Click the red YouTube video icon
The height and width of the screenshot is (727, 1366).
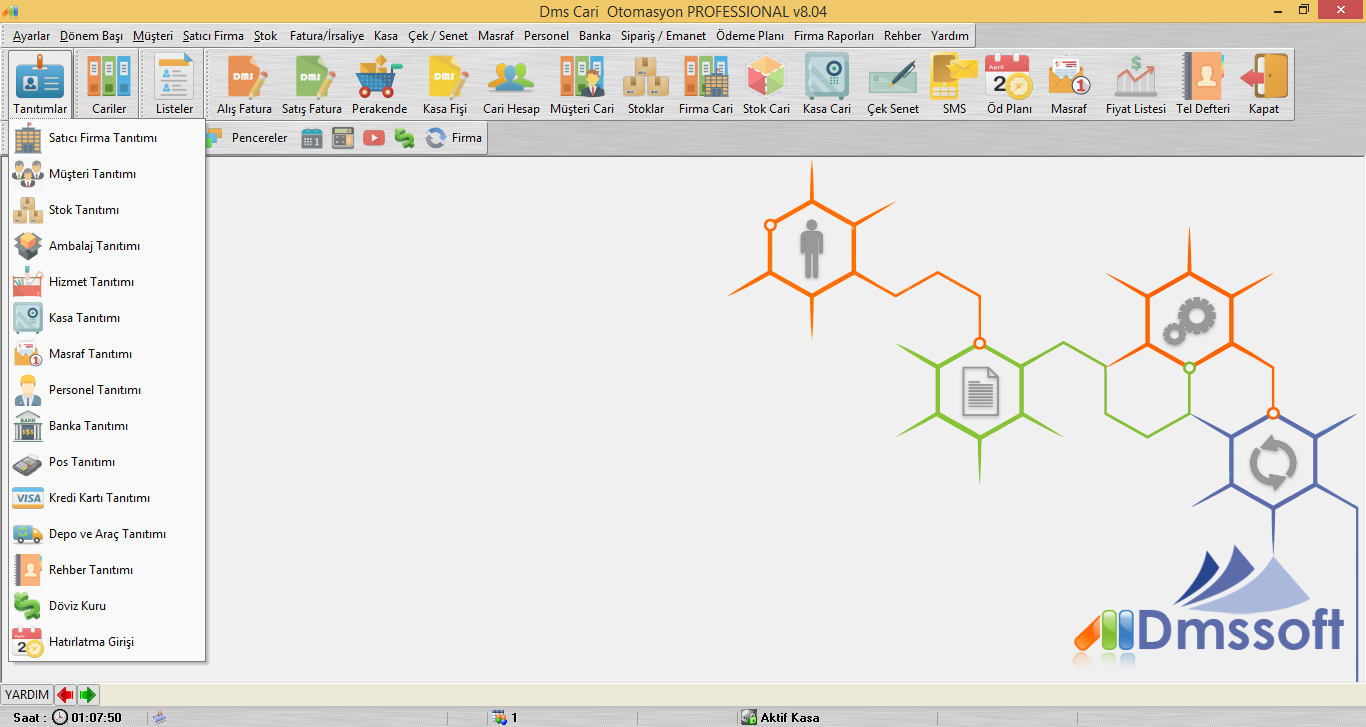[x=374, y=138]
